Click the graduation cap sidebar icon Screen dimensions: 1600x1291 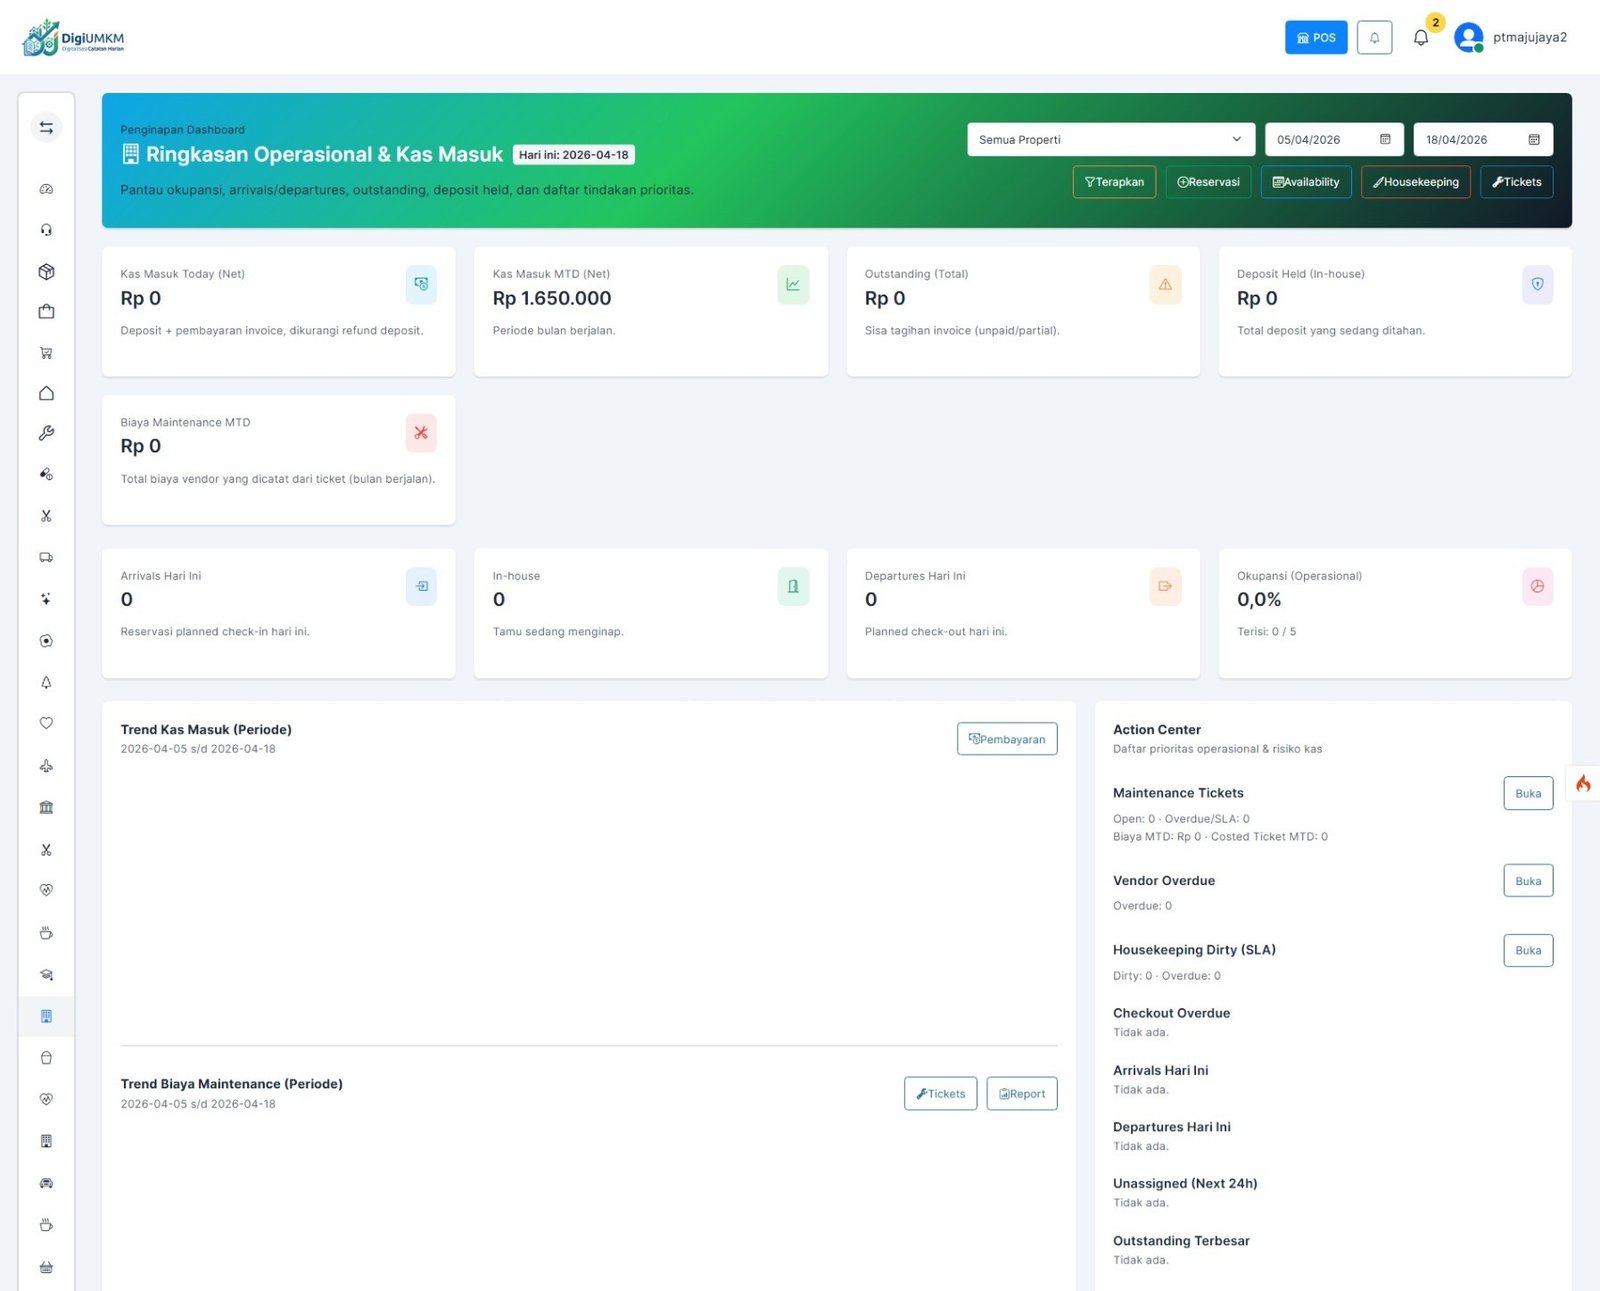46,975
